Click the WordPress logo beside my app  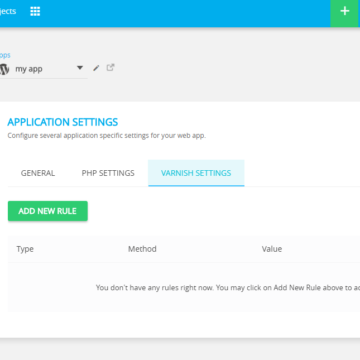click(x=4, y=69)
